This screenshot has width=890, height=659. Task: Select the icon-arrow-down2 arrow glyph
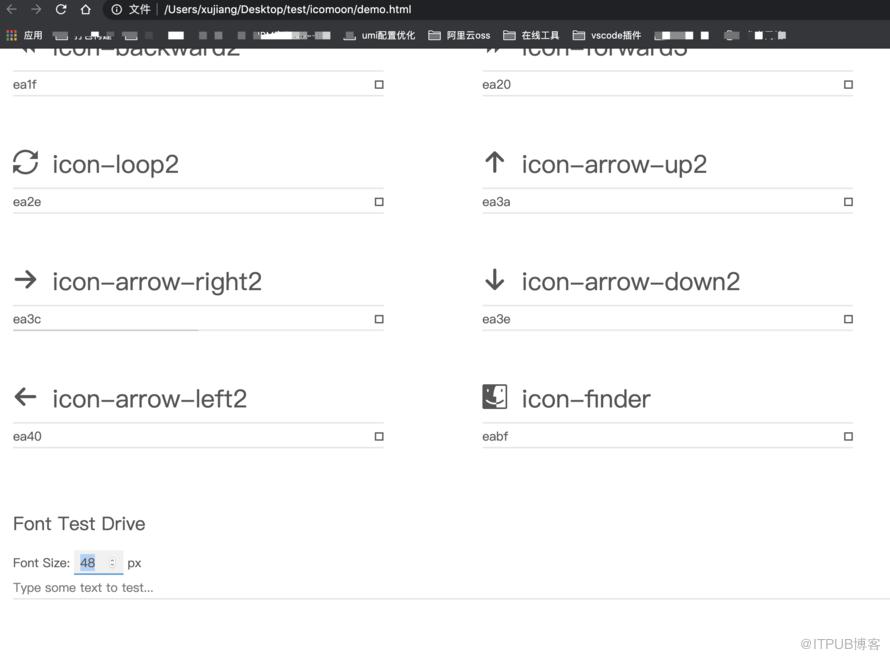click(494, 279)
